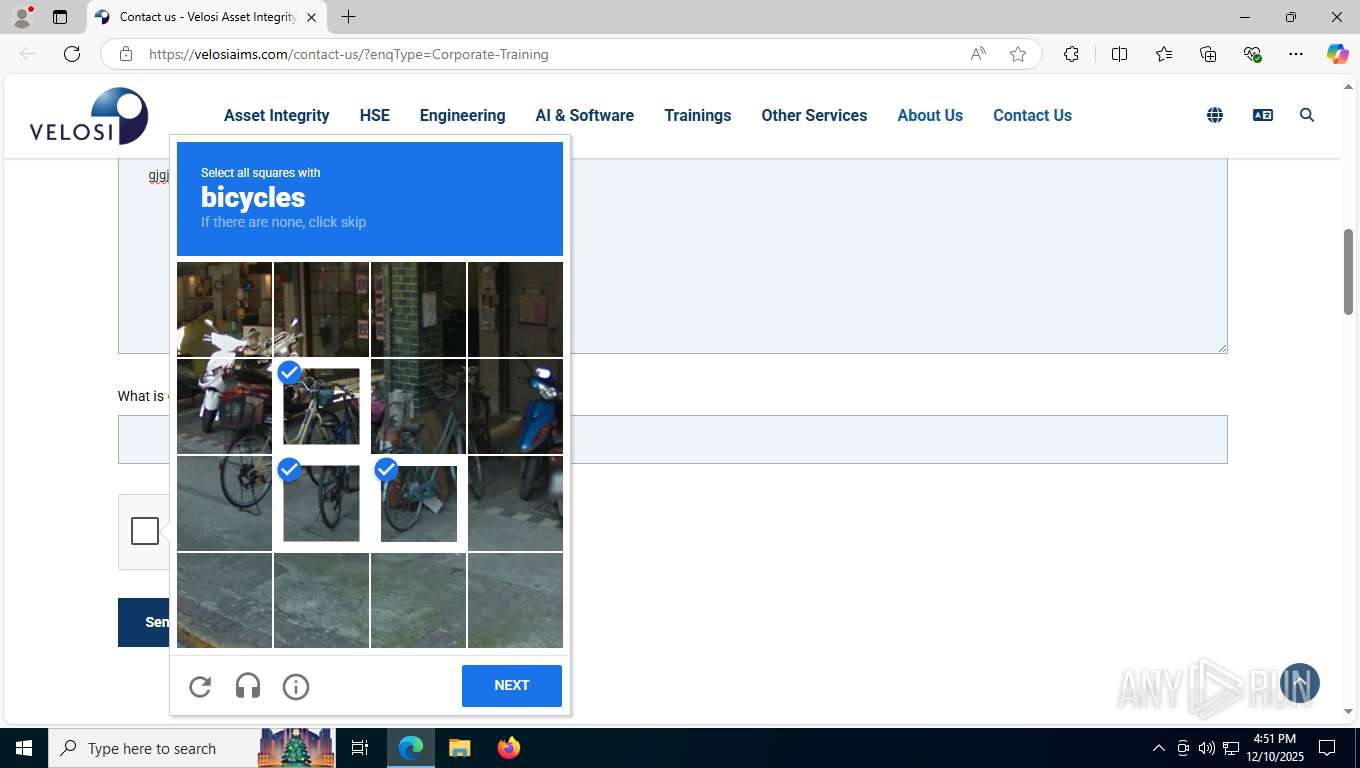Add page to favorites star icon
This screenshot has height=768, width=1360.
point(1018,54)
